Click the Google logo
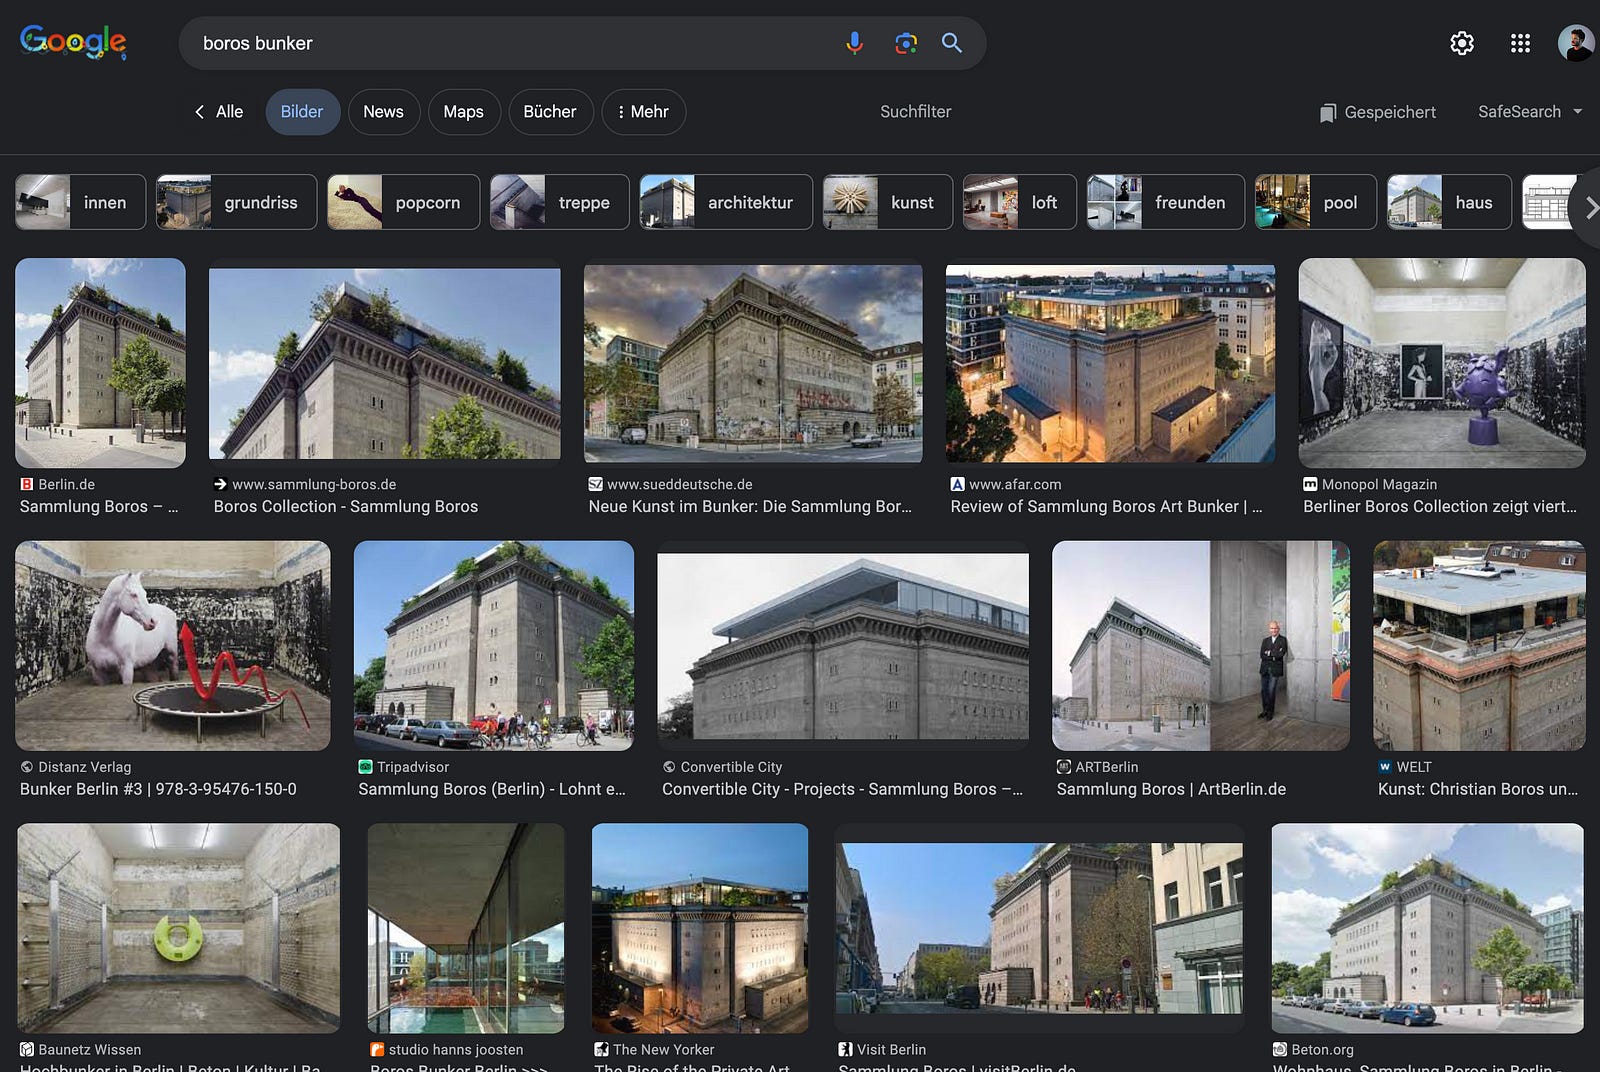1600x1072 pixels. [73, 42]
